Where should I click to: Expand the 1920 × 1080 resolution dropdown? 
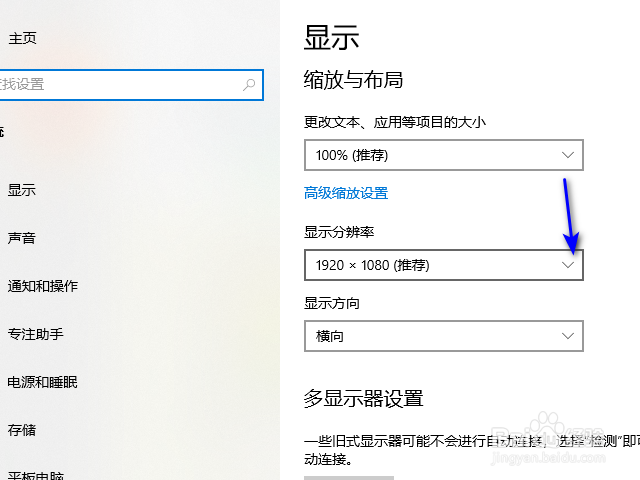(x=443, y=265)
